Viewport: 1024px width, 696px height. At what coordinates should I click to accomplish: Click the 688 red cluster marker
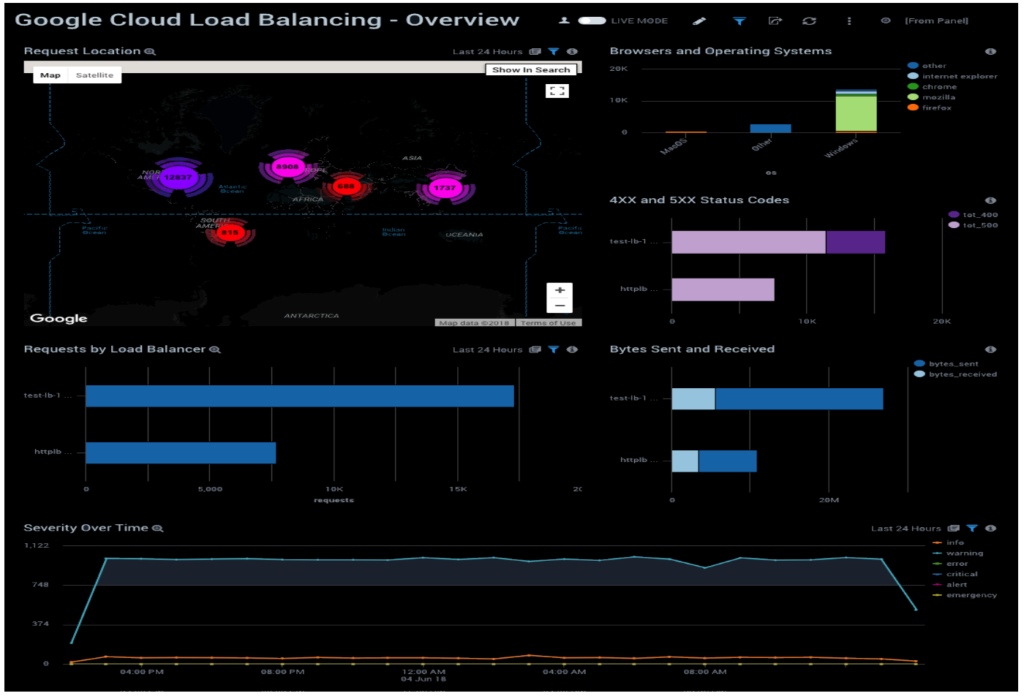pos(346,187)
